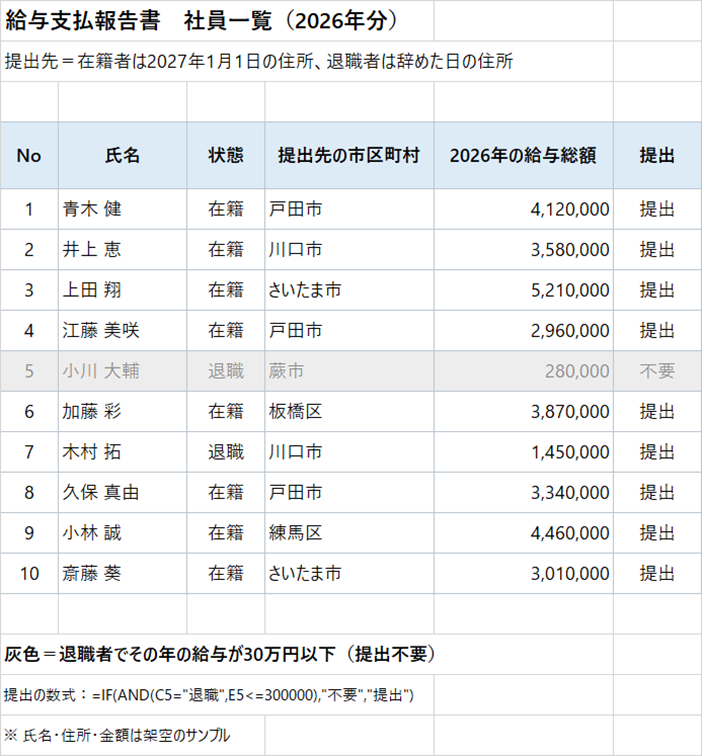Select the 2026年の給与総額 column header
702x756 pixels.
(x=524, y=155)
